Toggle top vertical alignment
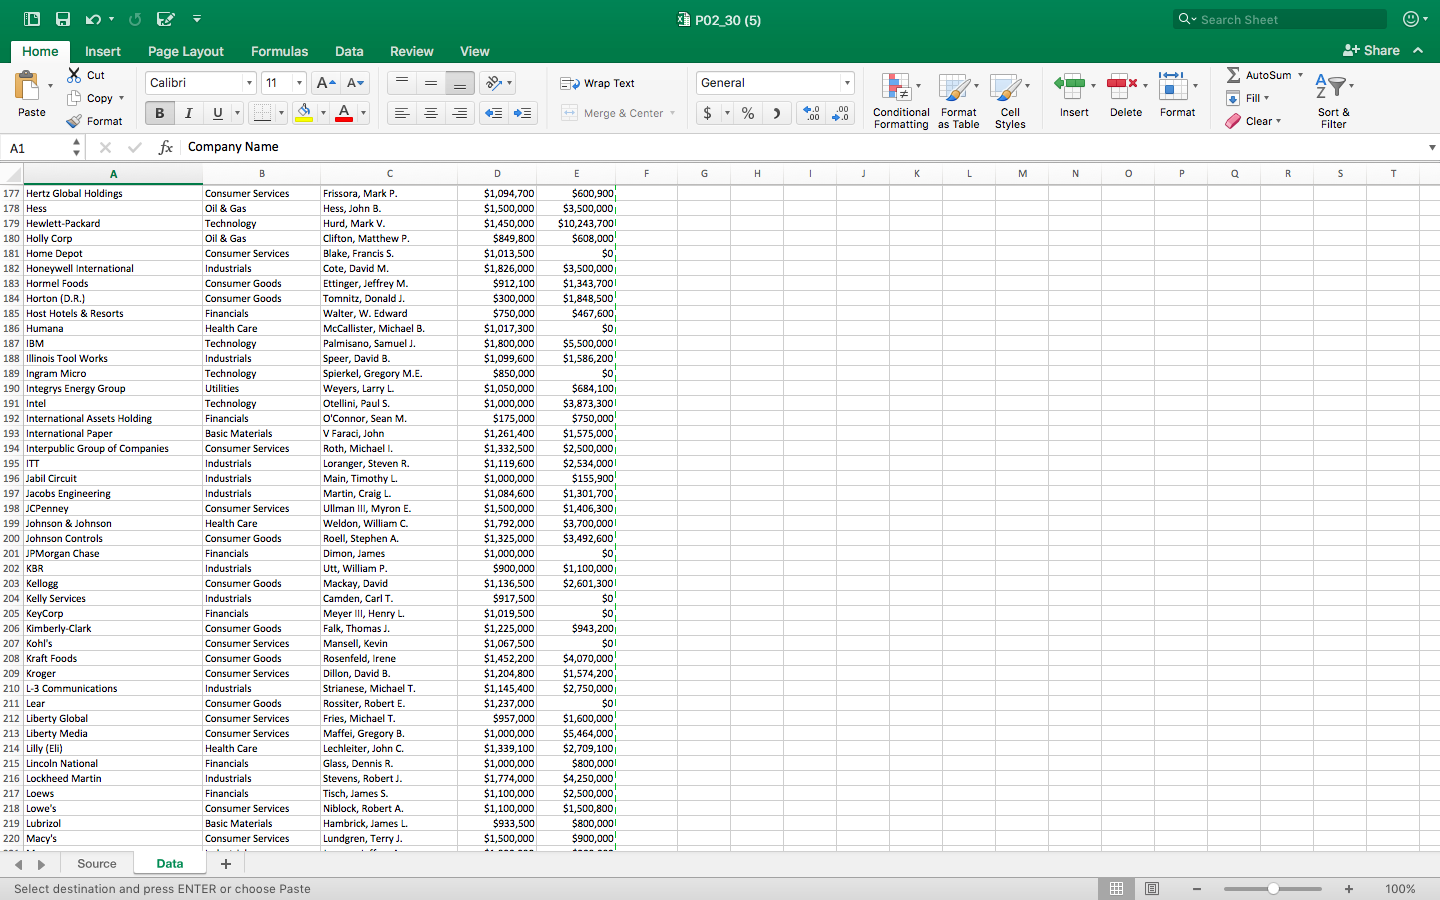Viewport: 1440px width, 900px height. tap(401, 83)
